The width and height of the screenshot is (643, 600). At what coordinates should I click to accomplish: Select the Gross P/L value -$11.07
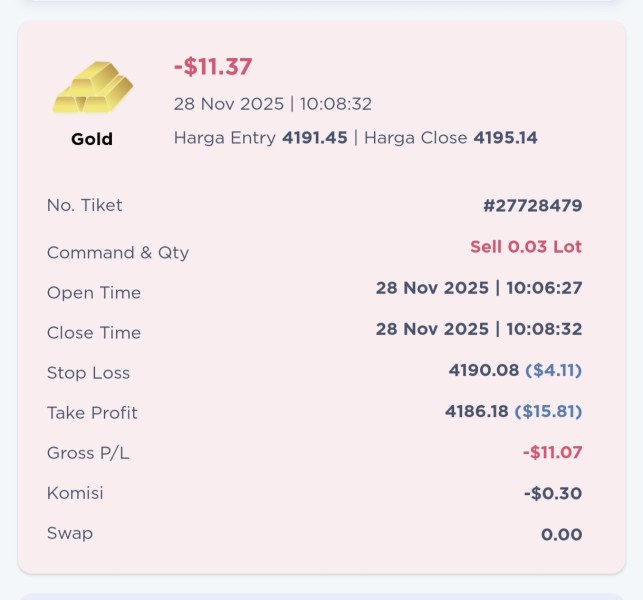[552, 452]
